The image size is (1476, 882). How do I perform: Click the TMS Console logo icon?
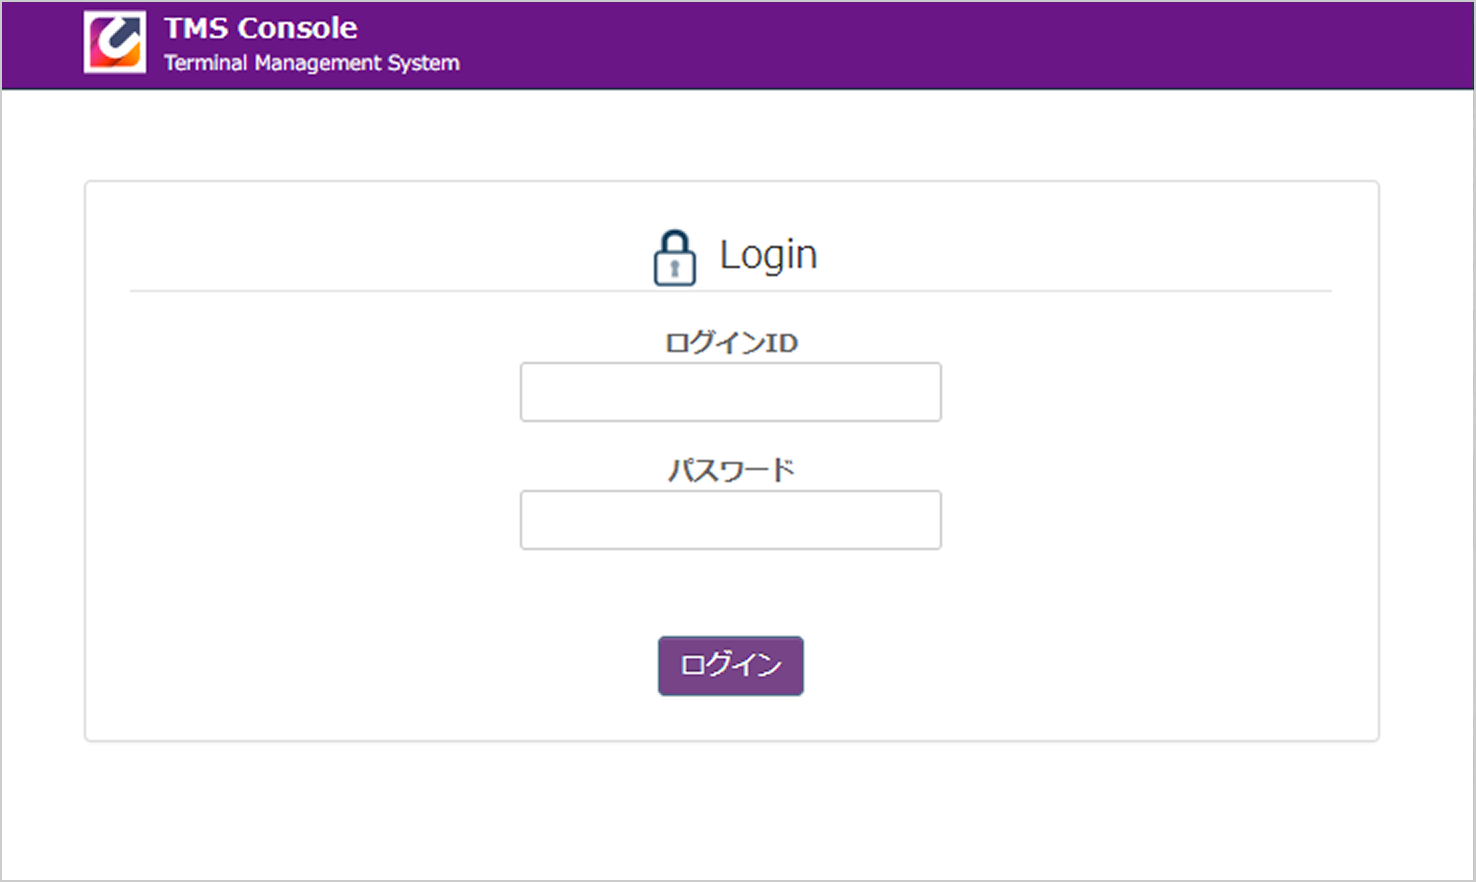(115, 42)
